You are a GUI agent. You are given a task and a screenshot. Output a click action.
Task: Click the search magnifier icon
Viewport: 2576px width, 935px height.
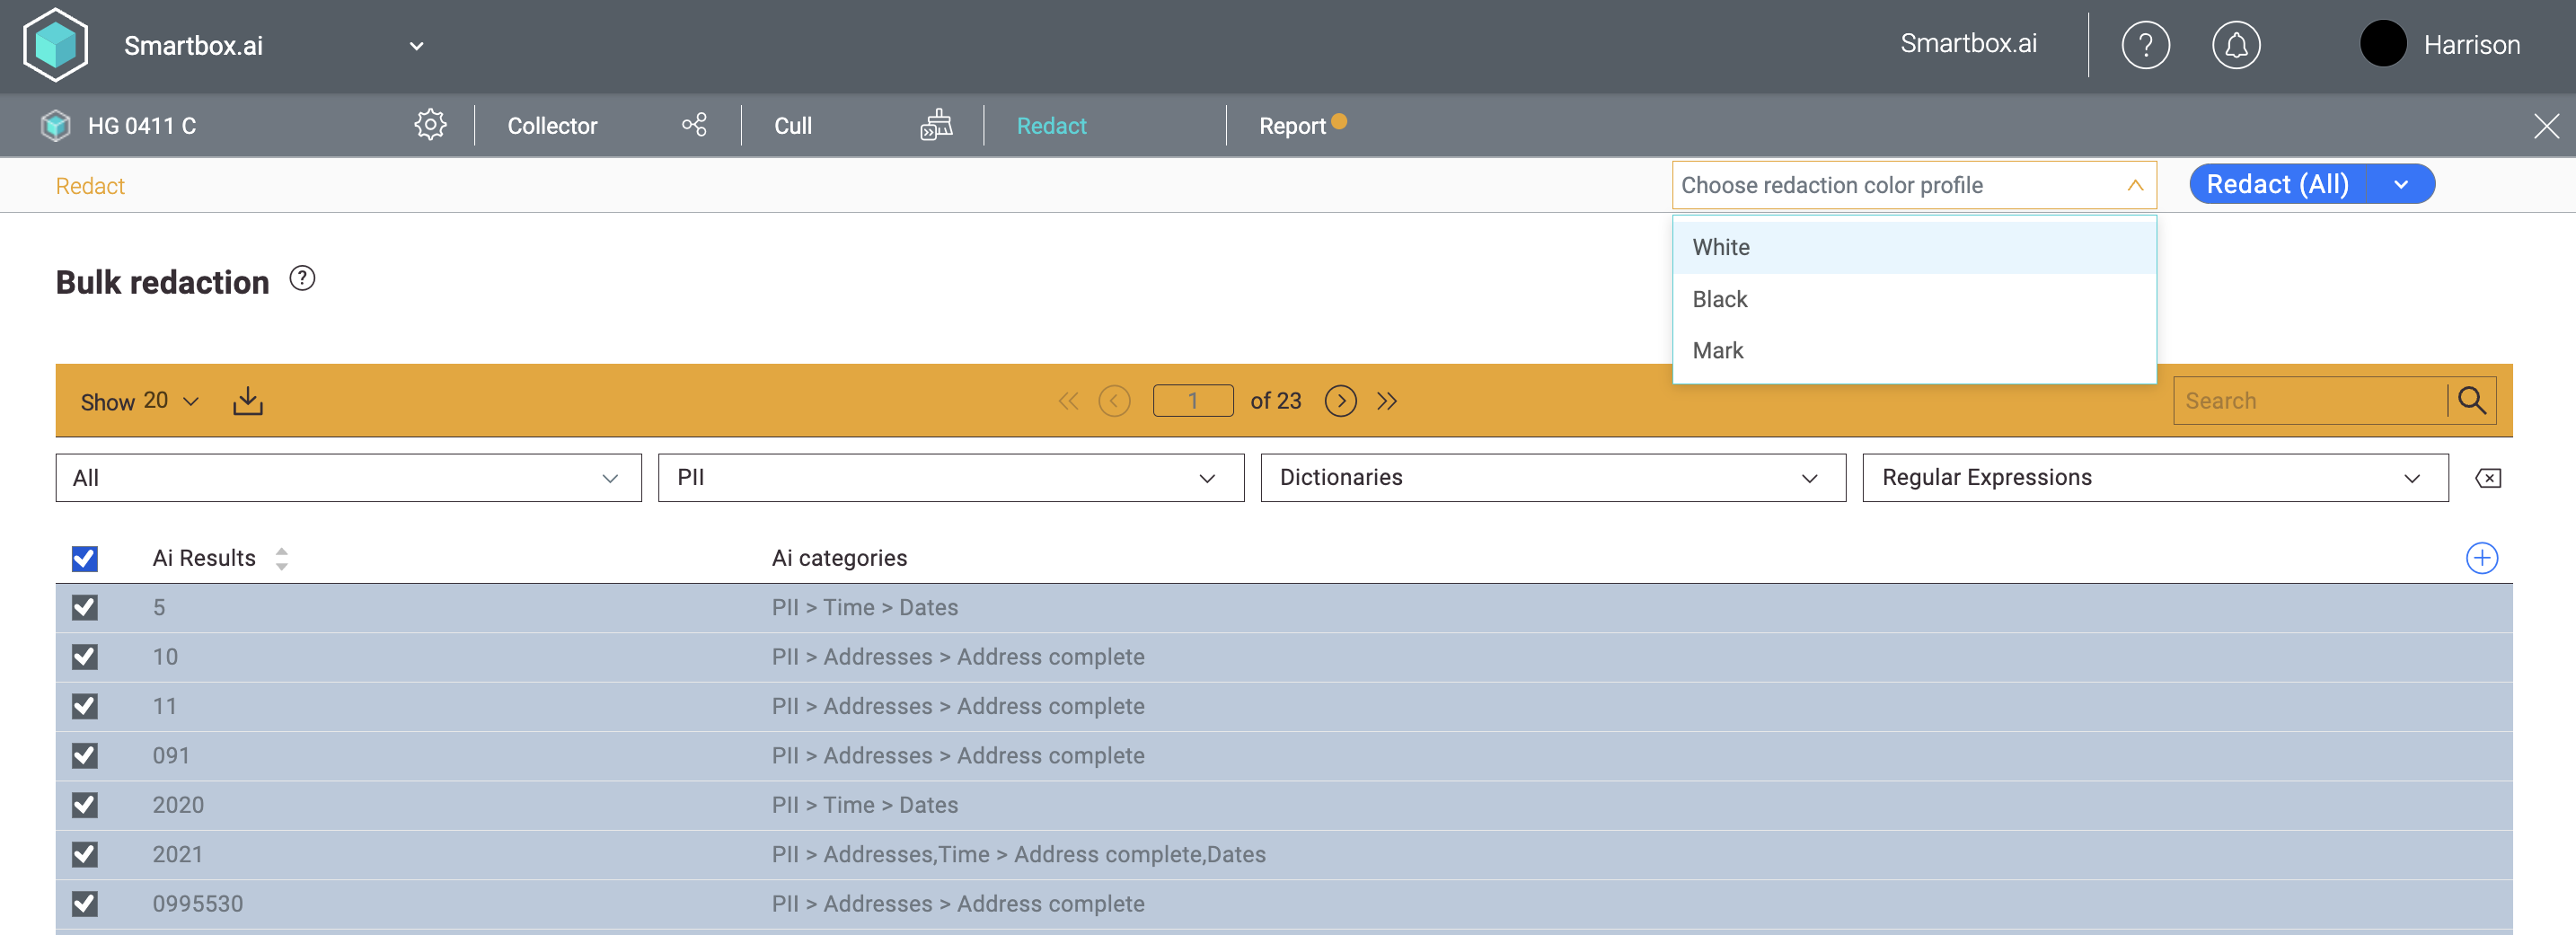2472,400
